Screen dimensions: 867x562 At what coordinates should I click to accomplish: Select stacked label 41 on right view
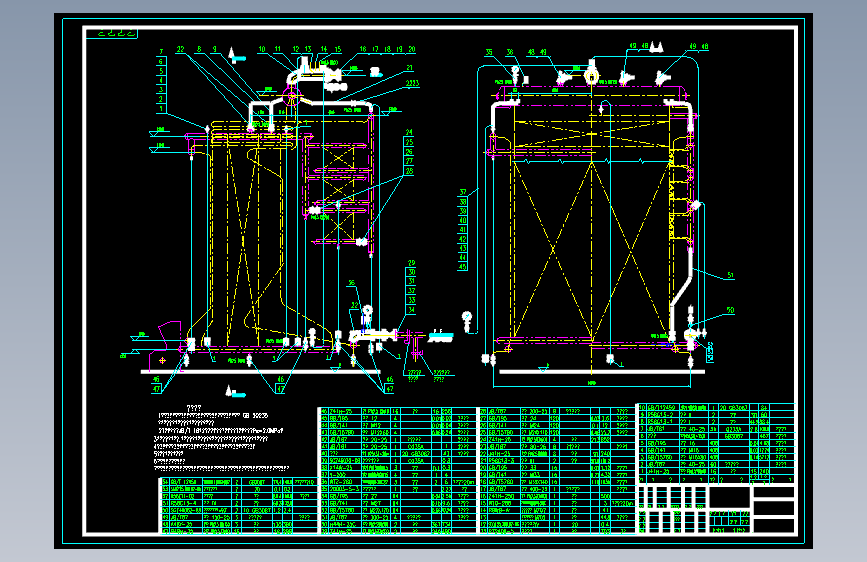463,230
